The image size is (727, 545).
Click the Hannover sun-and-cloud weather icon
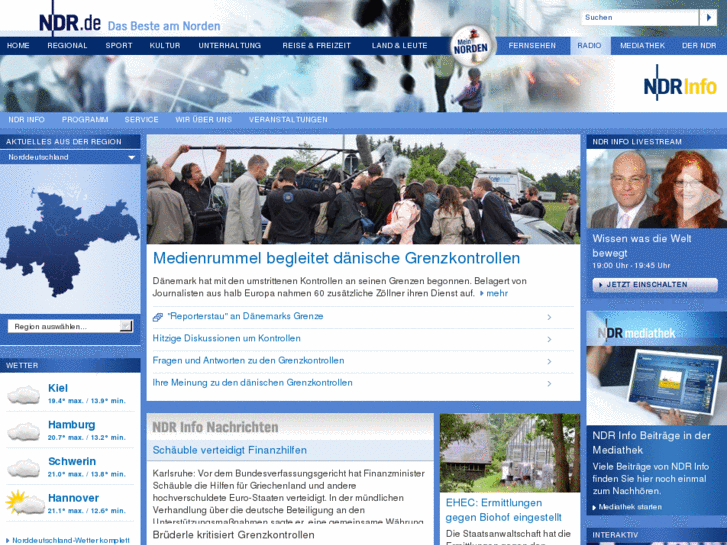(25, 502)
